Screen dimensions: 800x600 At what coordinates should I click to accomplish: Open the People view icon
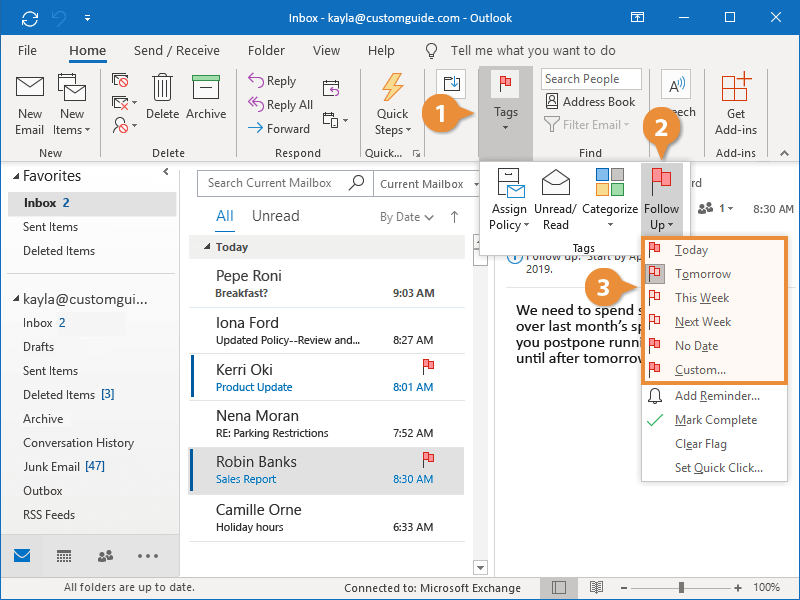point(106,556)
